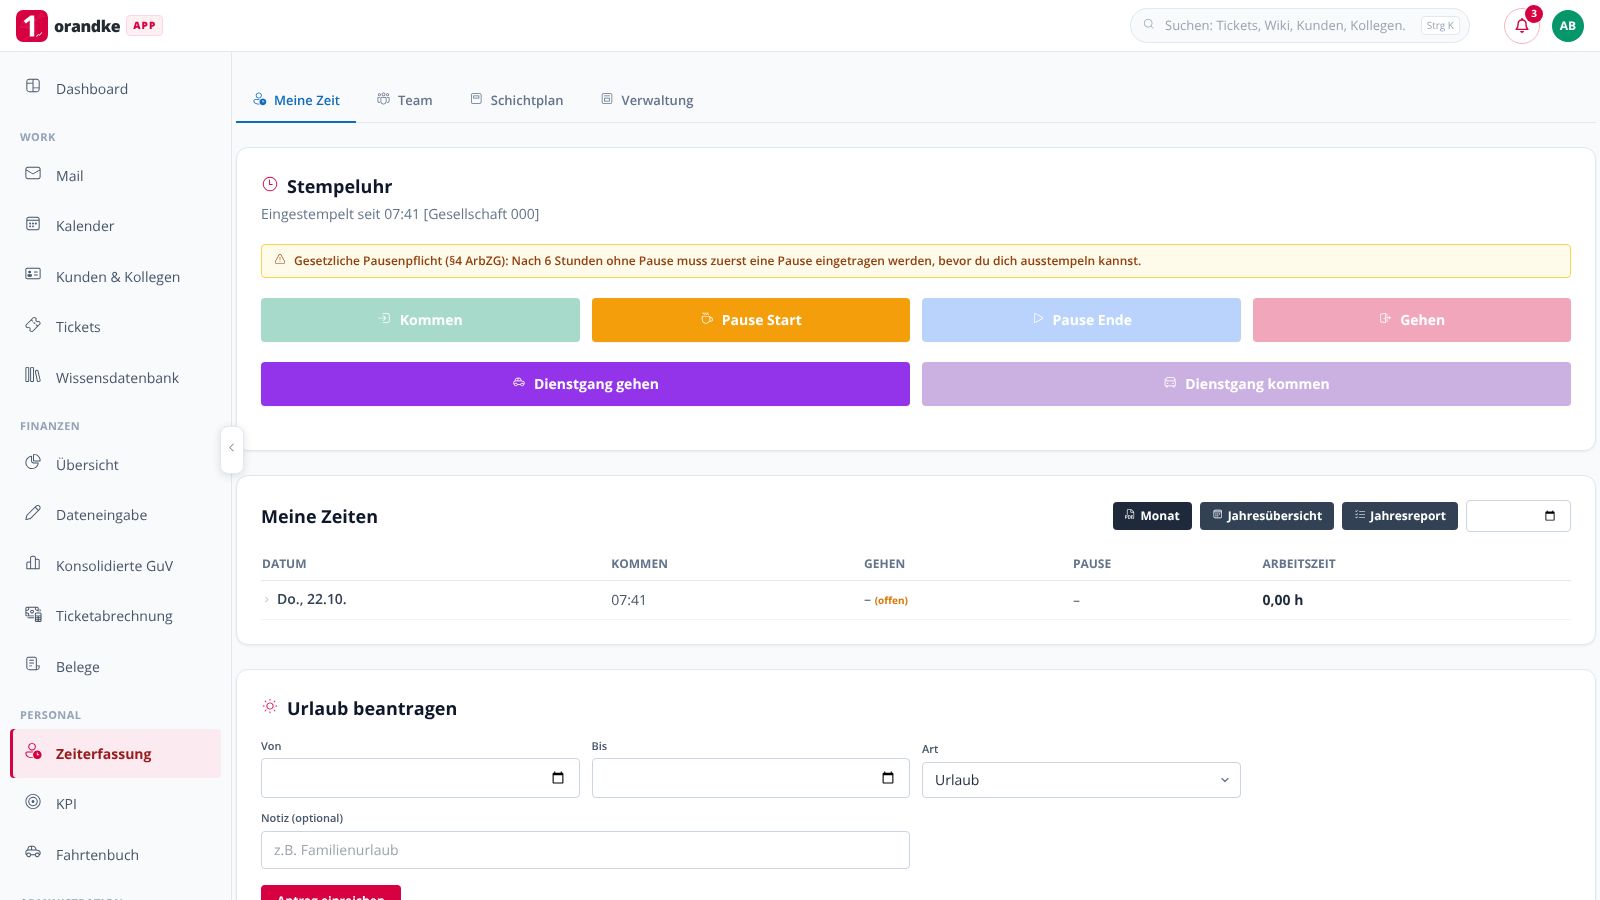
Task: Open Fahrtenbuch in the sidebar
Action: pyautogui.click(x=115, y=854)
